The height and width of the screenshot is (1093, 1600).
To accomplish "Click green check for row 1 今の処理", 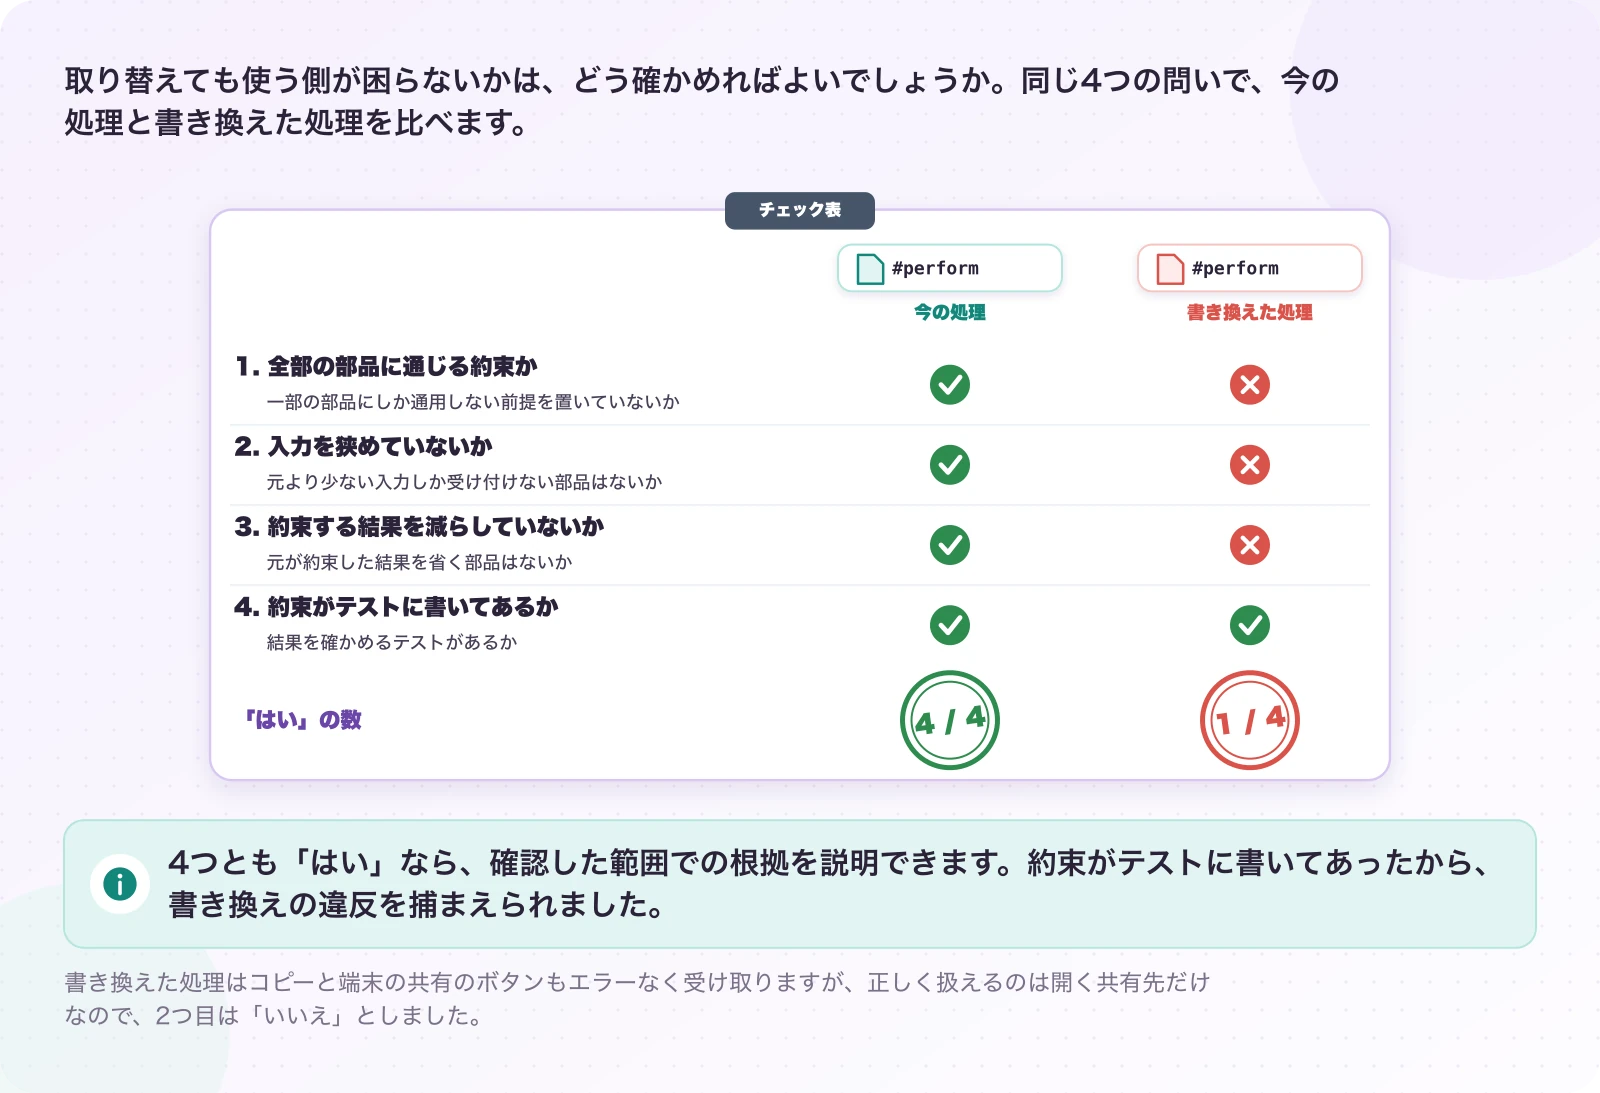I will click(x=950, y=385).
